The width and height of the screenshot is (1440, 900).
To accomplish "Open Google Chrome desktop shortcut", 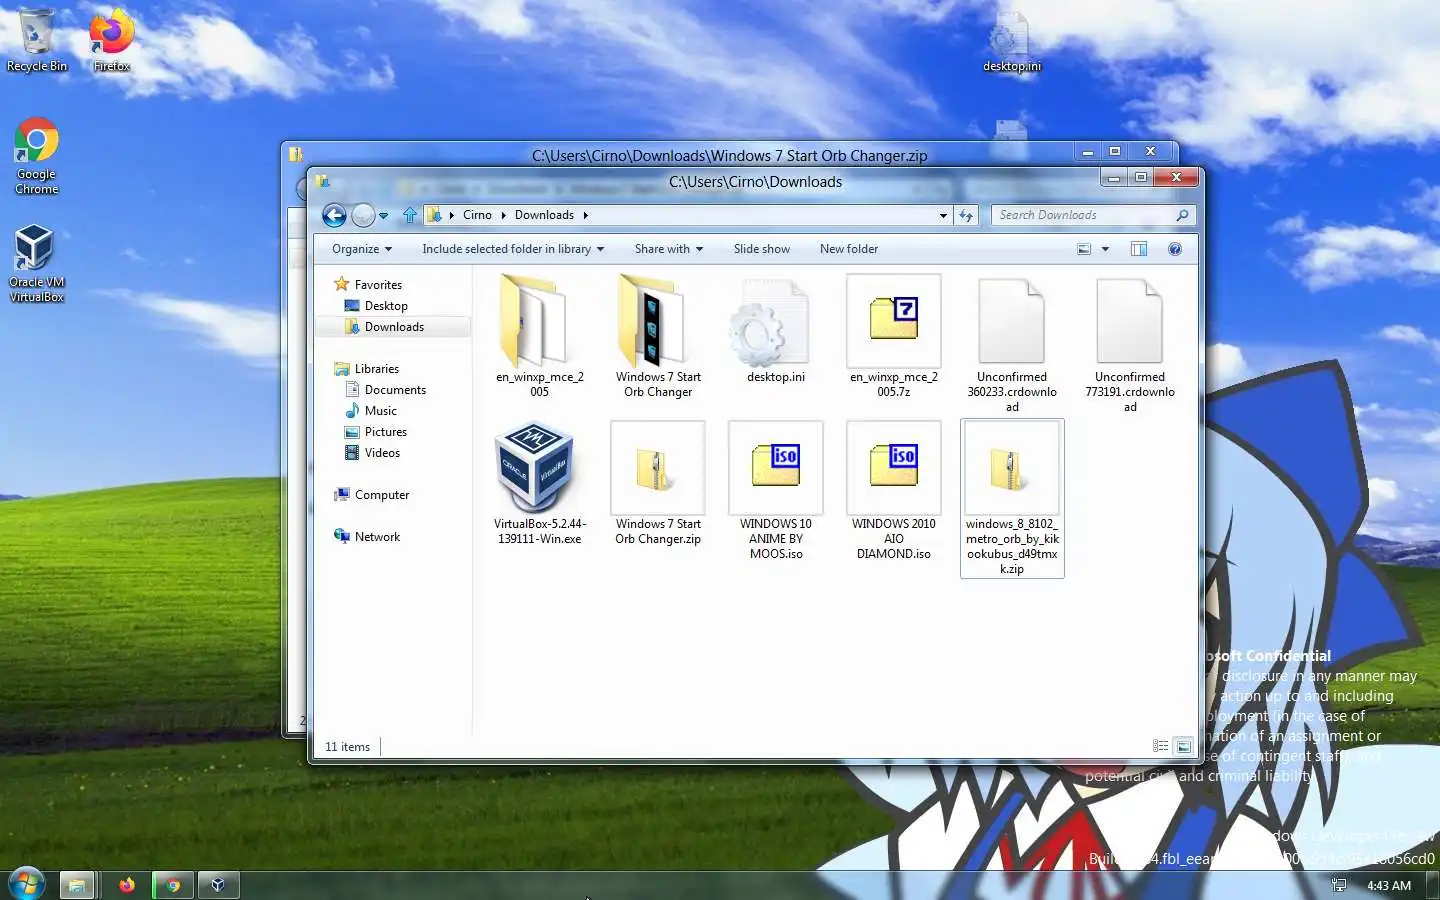I will pyautogui.click(x=37, y=156).
